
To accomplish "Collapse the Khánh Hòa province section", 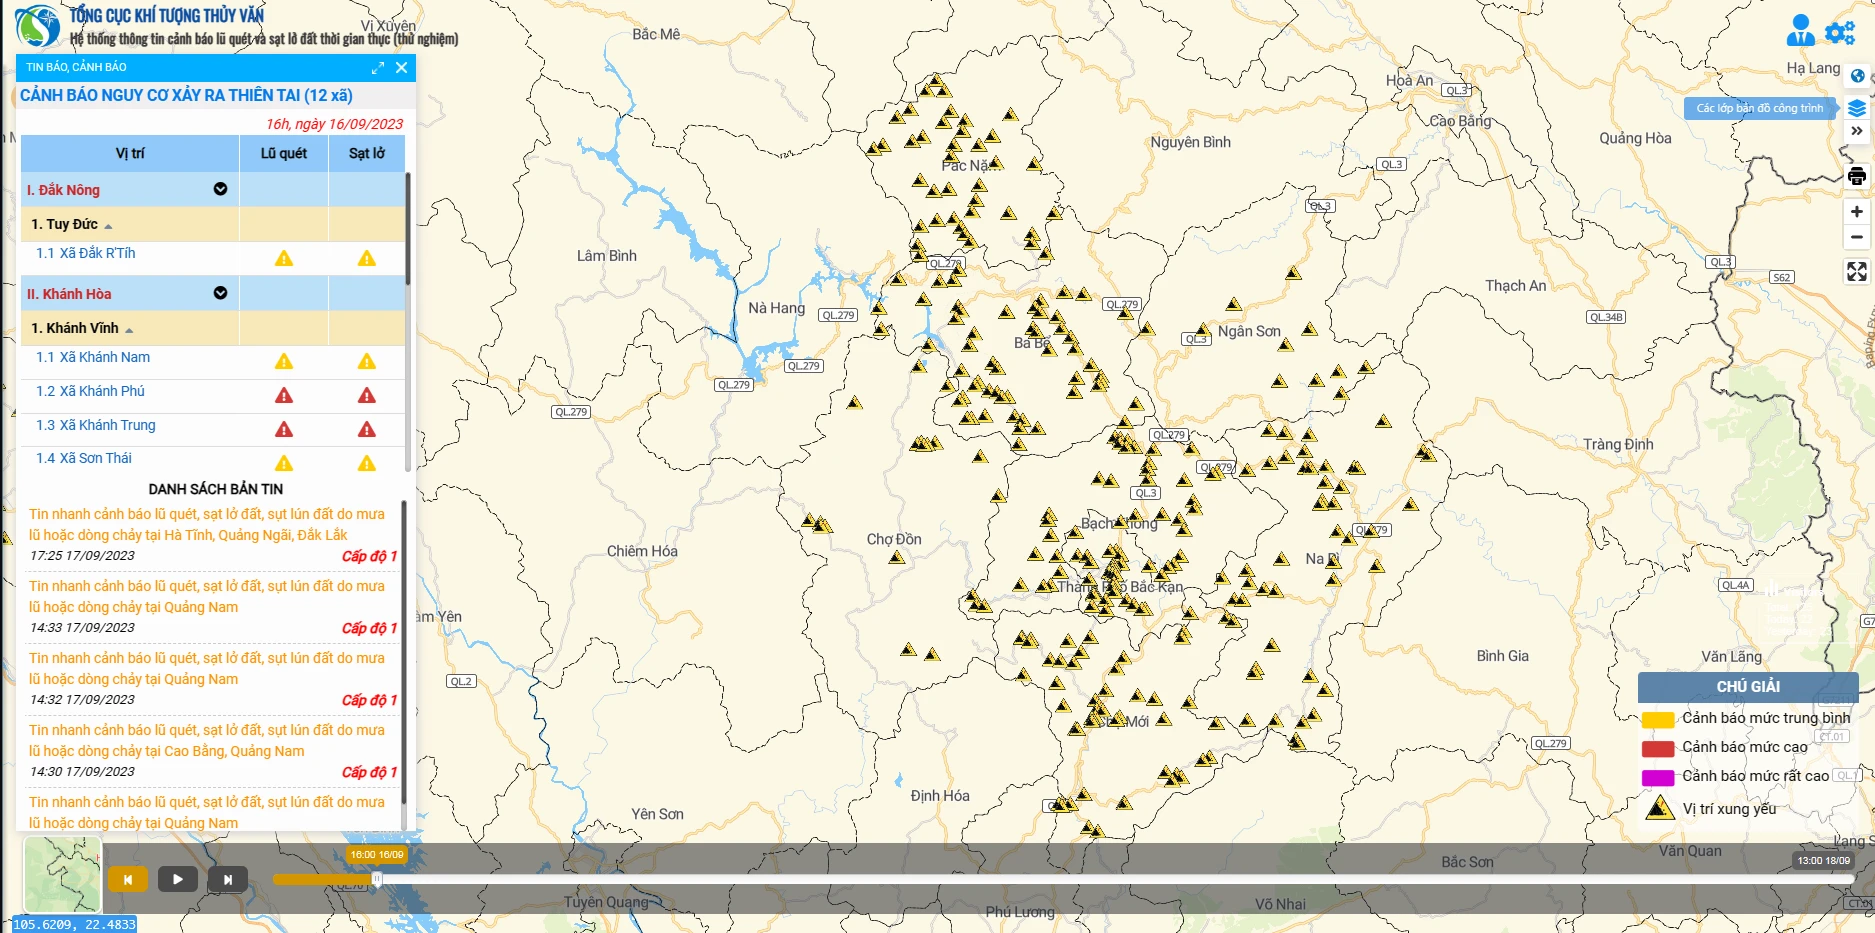I will [x=220, y=293].
